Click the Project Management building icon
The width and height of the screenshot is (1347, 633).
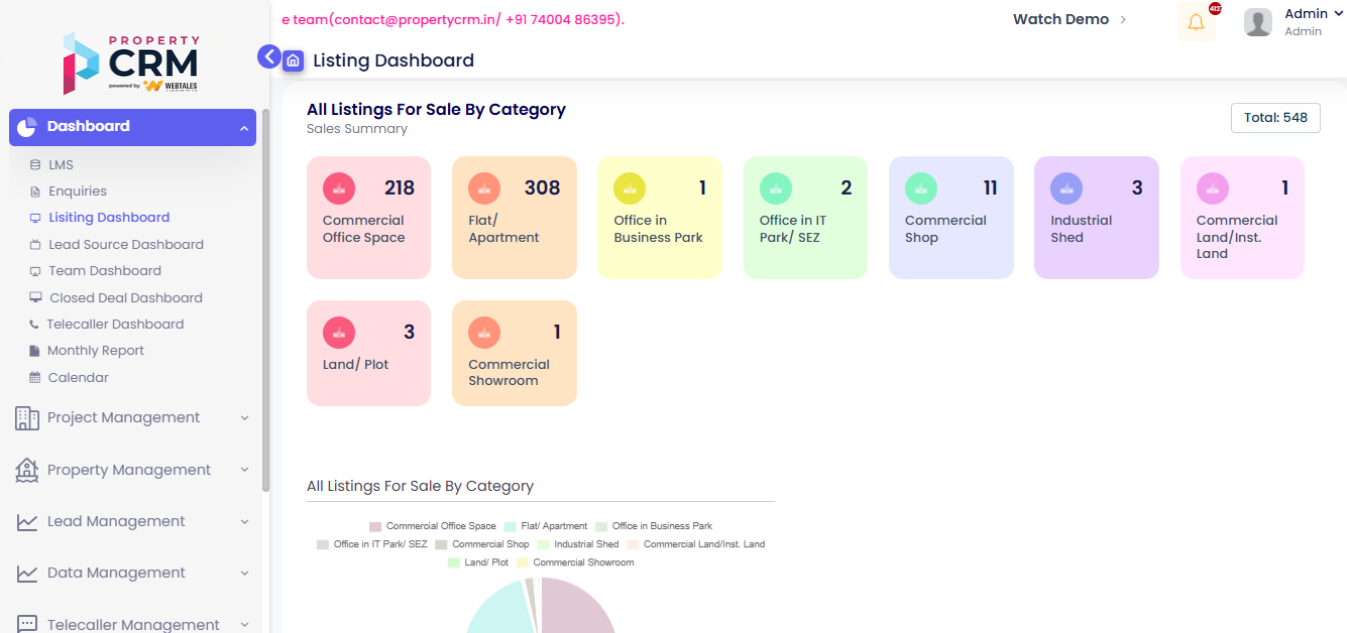27,418
